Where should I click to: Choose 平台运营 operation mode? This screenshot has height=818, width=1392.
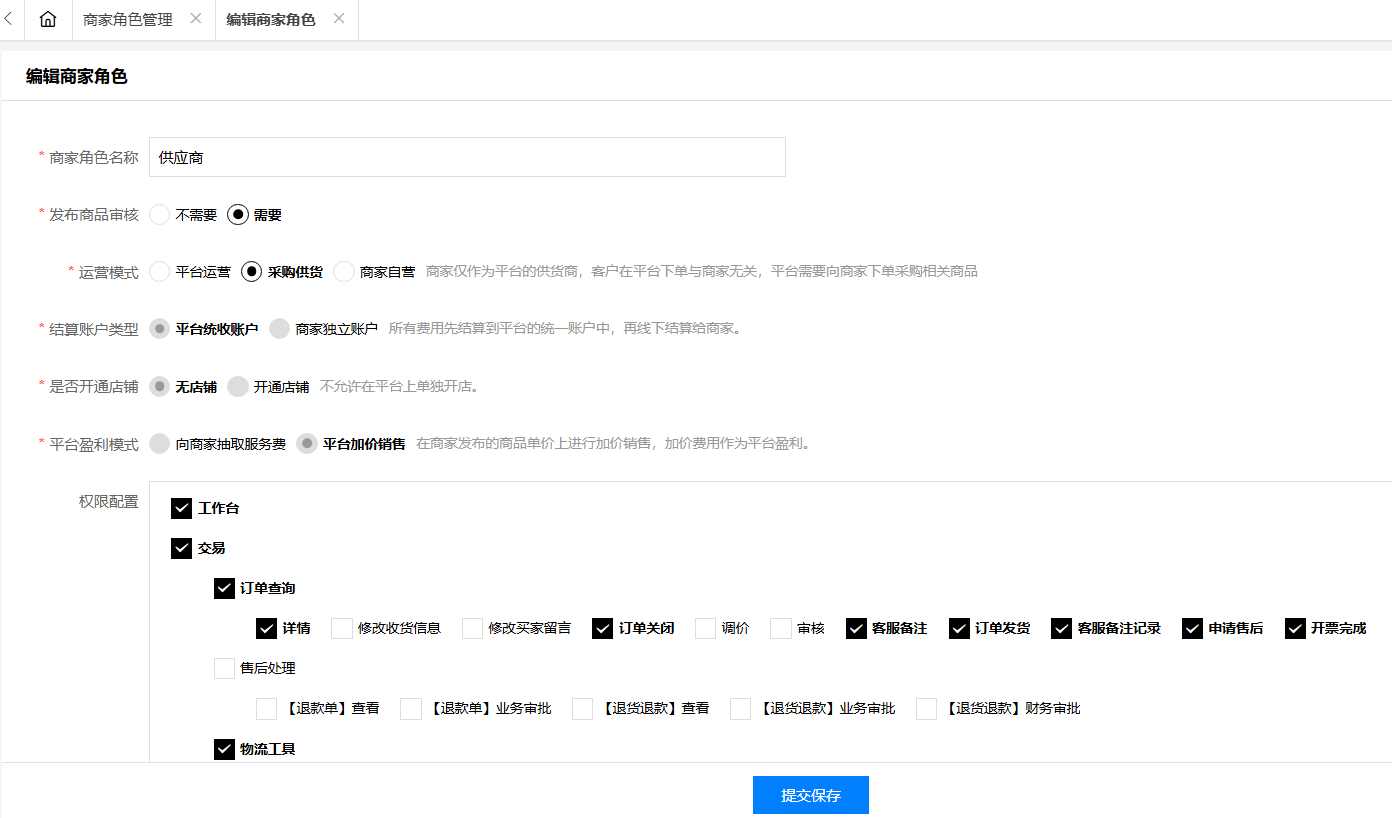tap(160, 272)
